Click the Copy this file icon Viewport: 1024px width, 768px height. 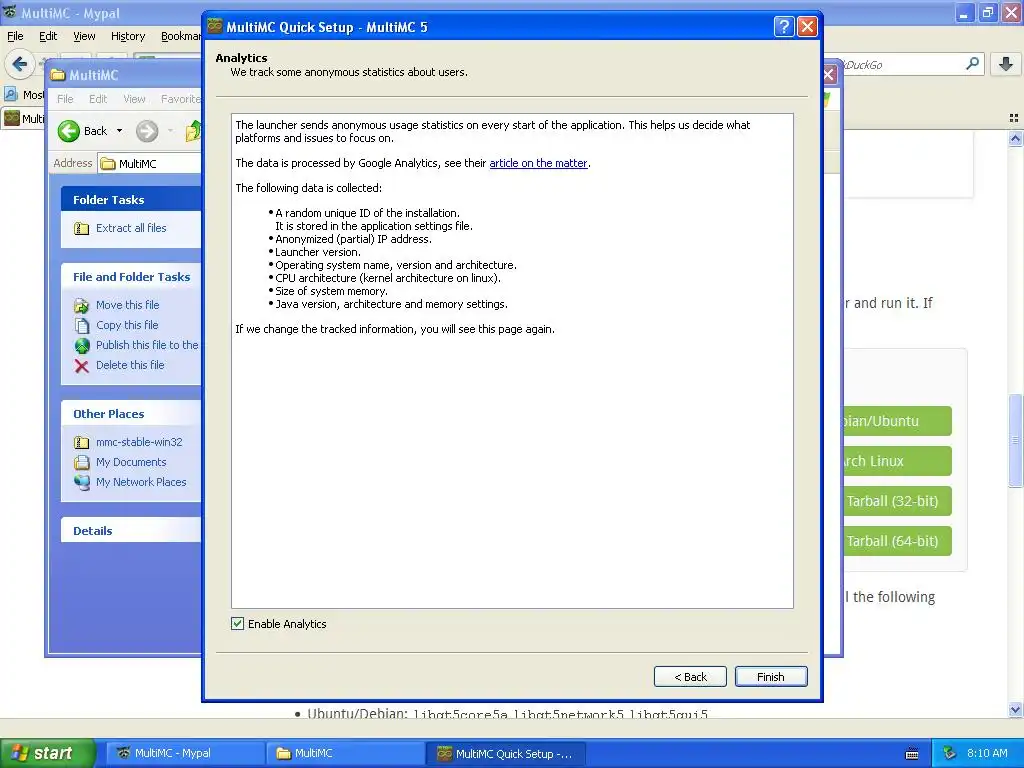coord(82,325)
